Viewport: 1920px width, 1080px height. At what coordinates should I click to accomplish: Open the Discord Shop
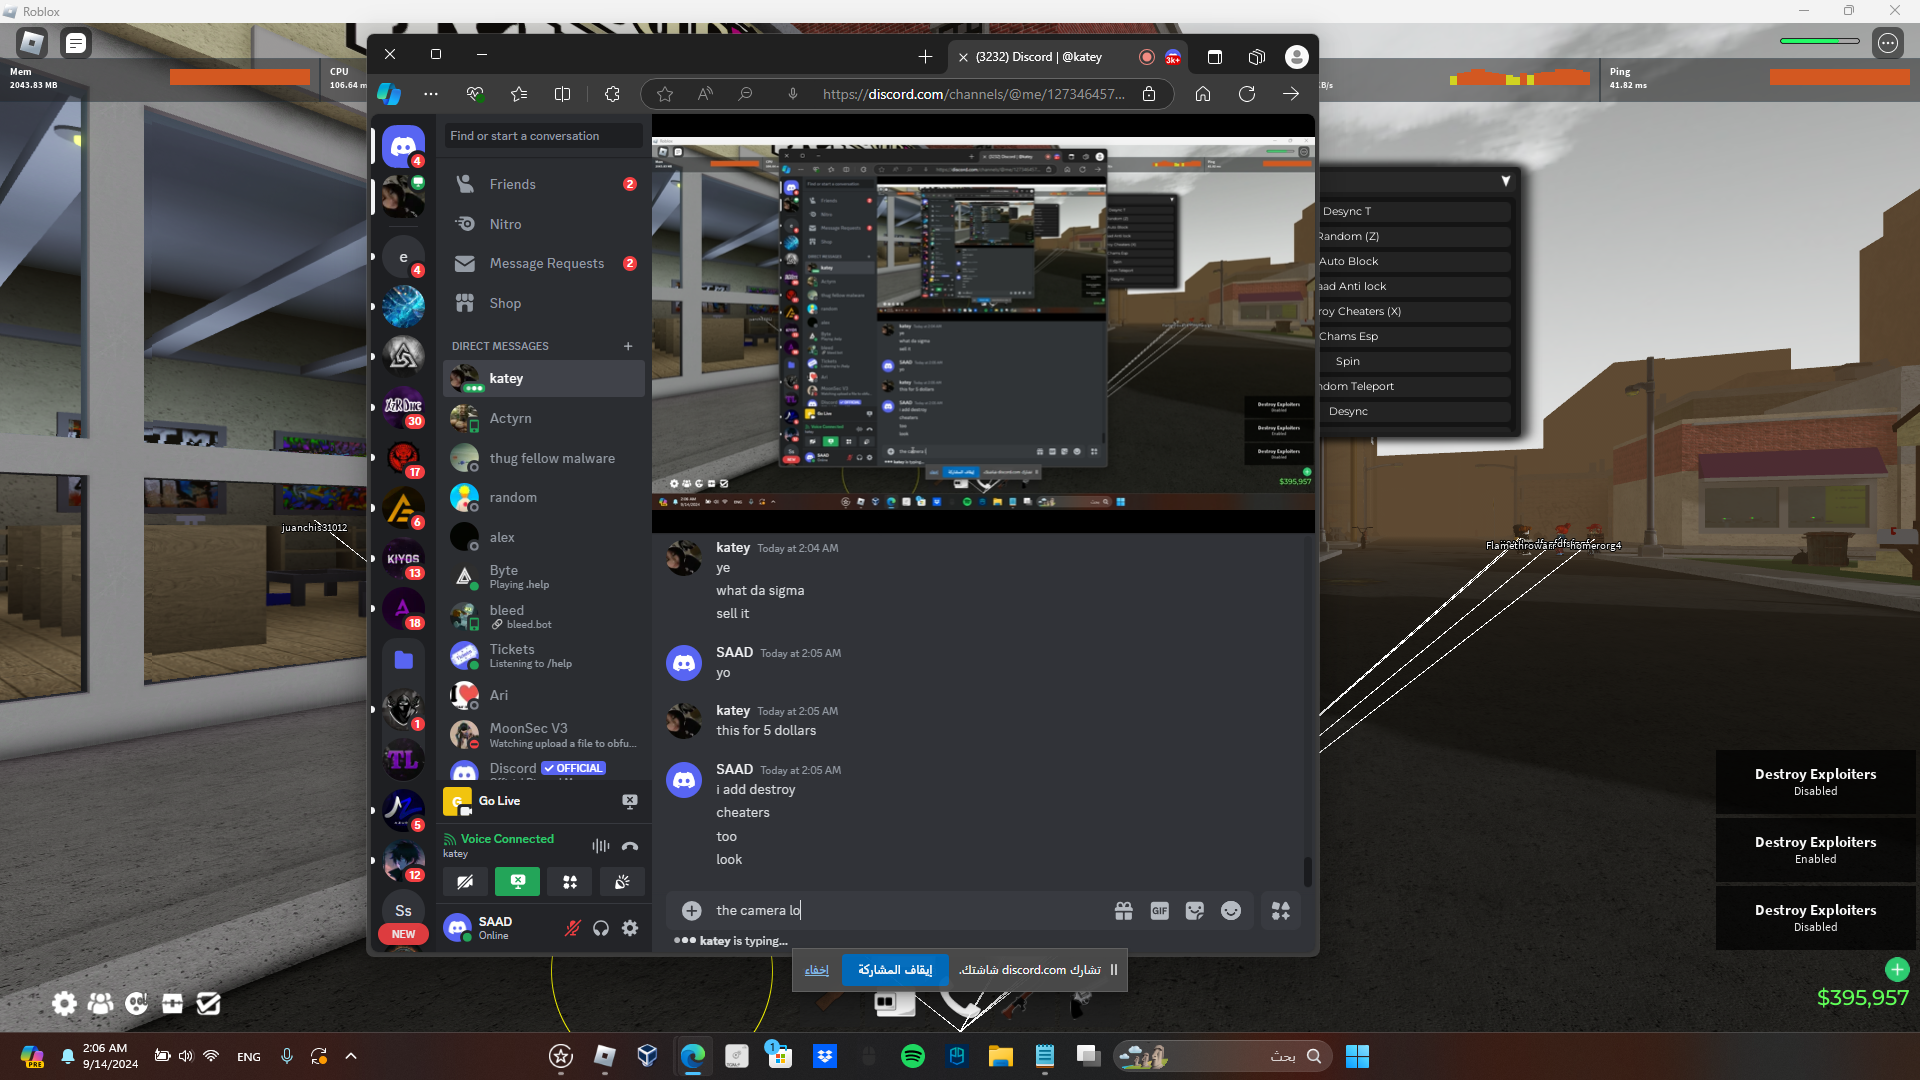[x=544, y=303]
